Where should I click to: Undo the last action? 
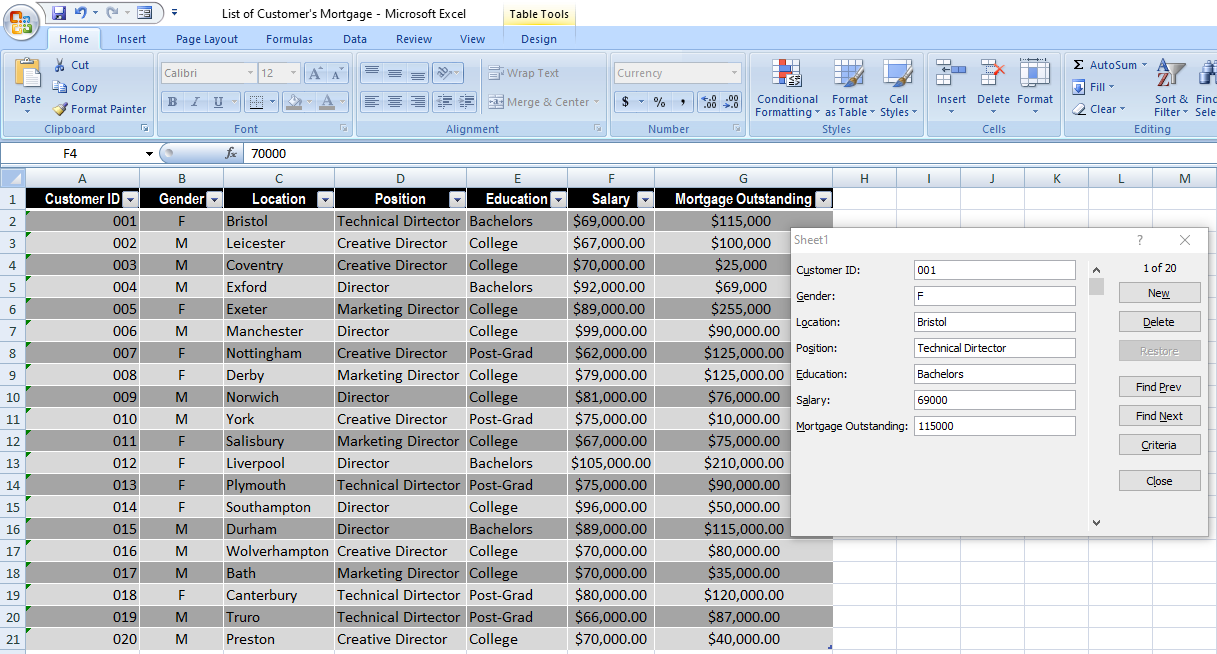pyautogui.click(x=80, y=13)
